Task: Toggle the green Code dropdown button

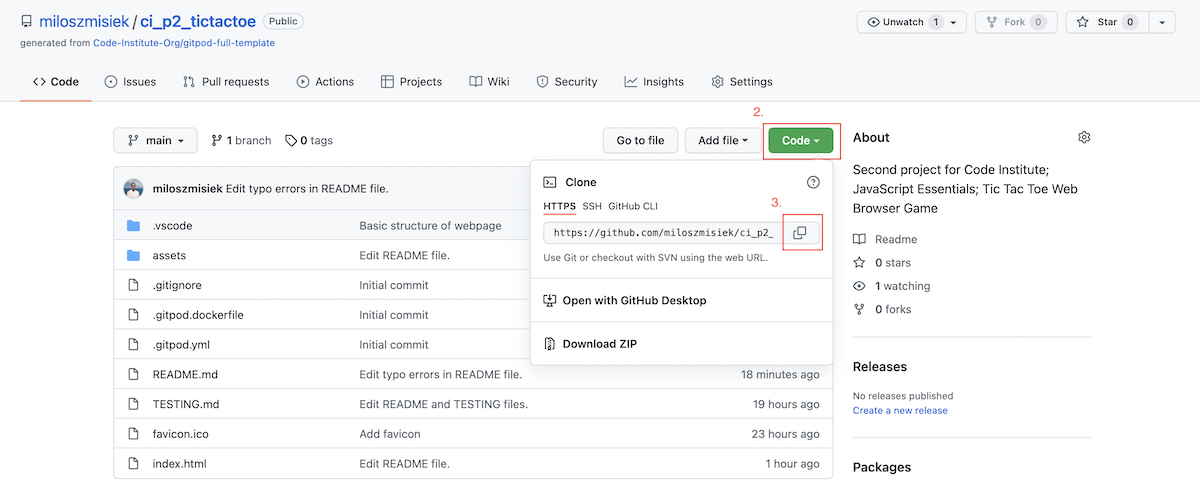Action: (x=801, y=141)
